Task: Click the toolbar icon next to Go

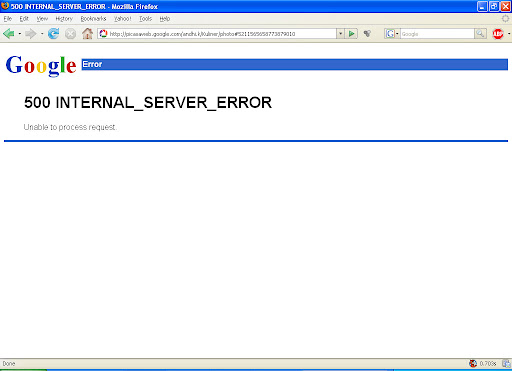Action: (367, 34)
